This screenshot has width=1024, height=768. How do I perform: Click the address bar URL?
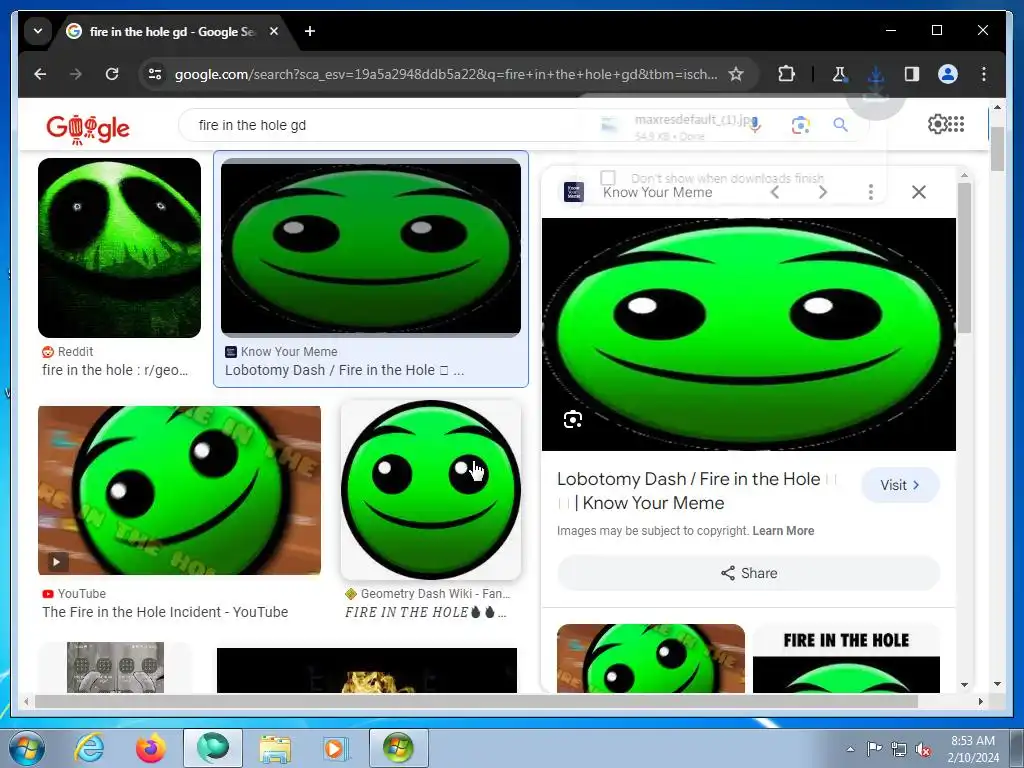pos(445,74)
